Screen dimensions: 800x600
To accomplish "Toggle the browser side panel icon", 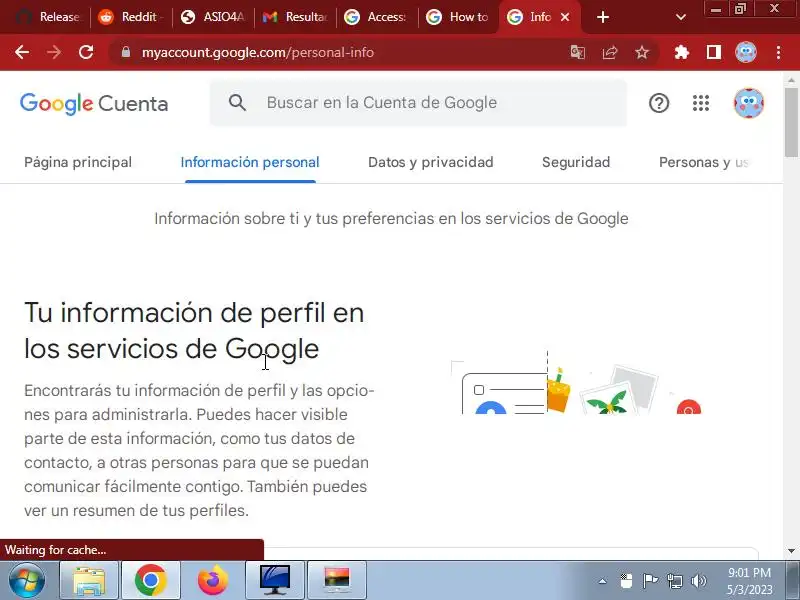I will [714, 52].
